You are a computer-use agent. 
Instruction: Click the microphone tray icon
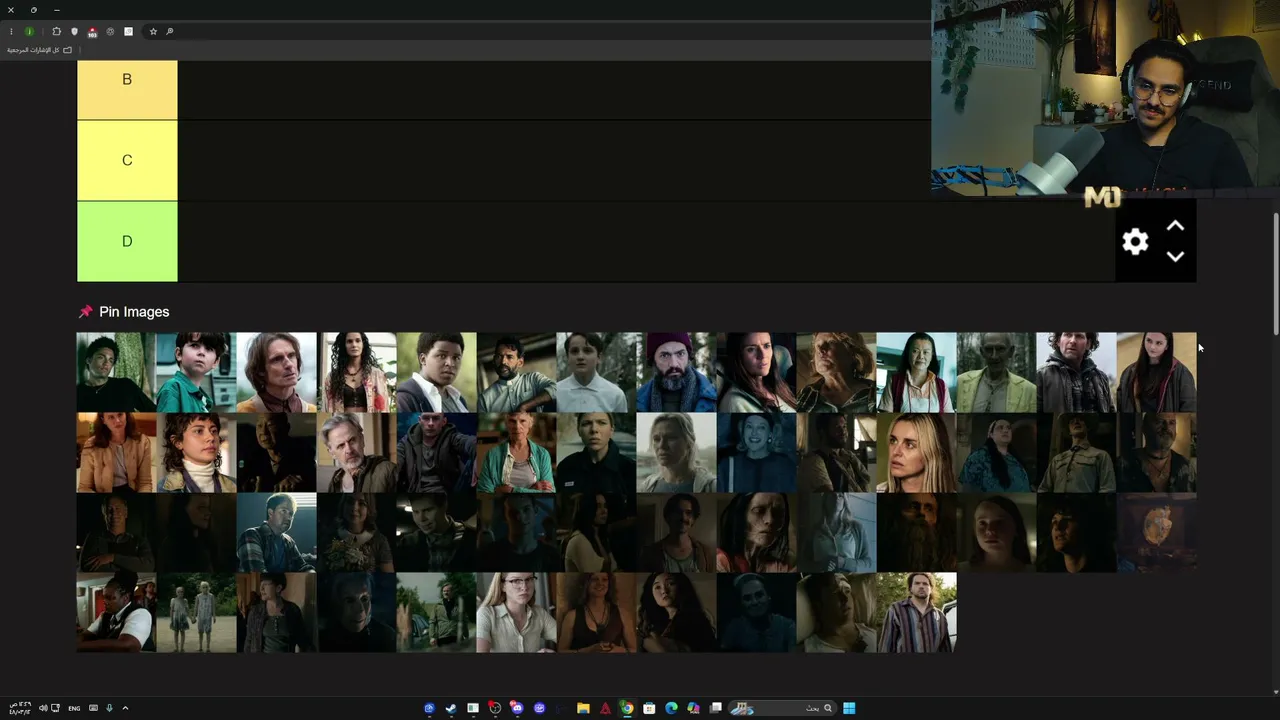click(109, 708)
